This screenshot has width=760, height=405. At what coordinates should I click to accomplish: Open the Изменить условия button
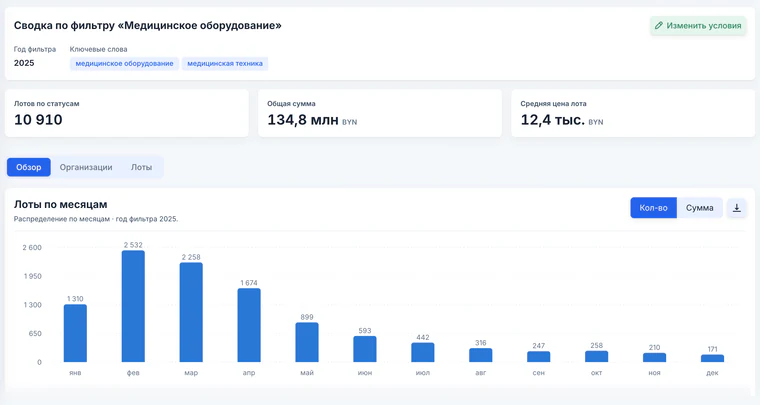pyautogui.click(x=698, y=26)
